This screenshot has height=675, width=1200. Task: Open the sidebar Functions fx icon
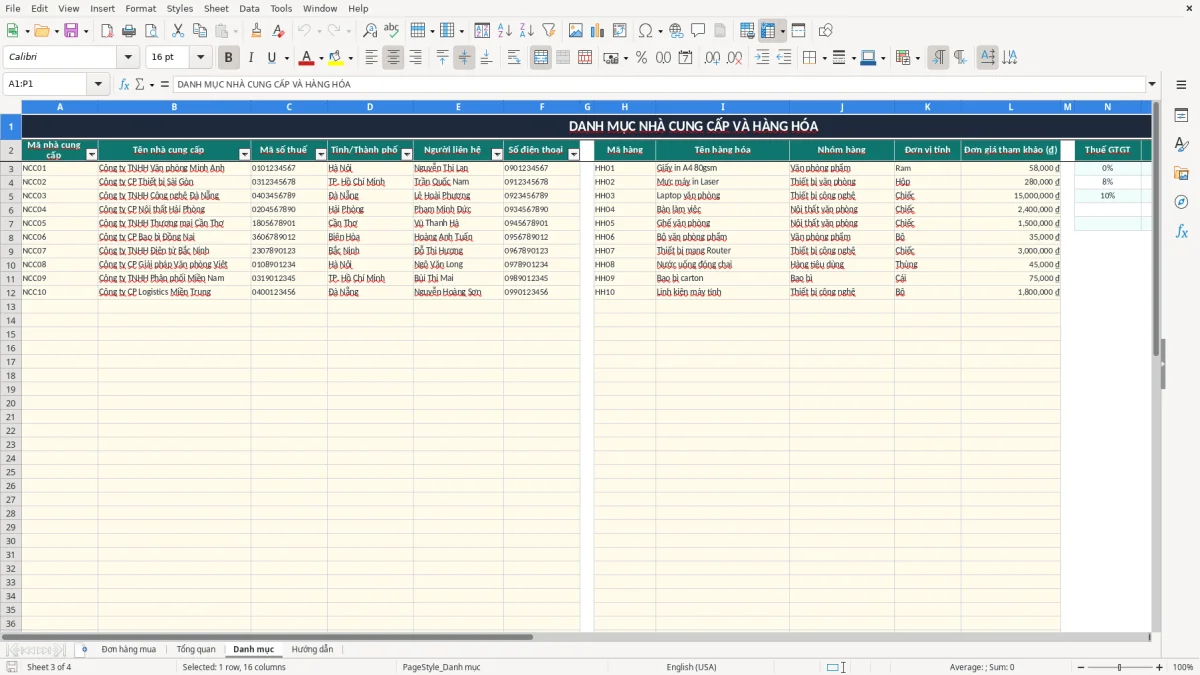1181,231
